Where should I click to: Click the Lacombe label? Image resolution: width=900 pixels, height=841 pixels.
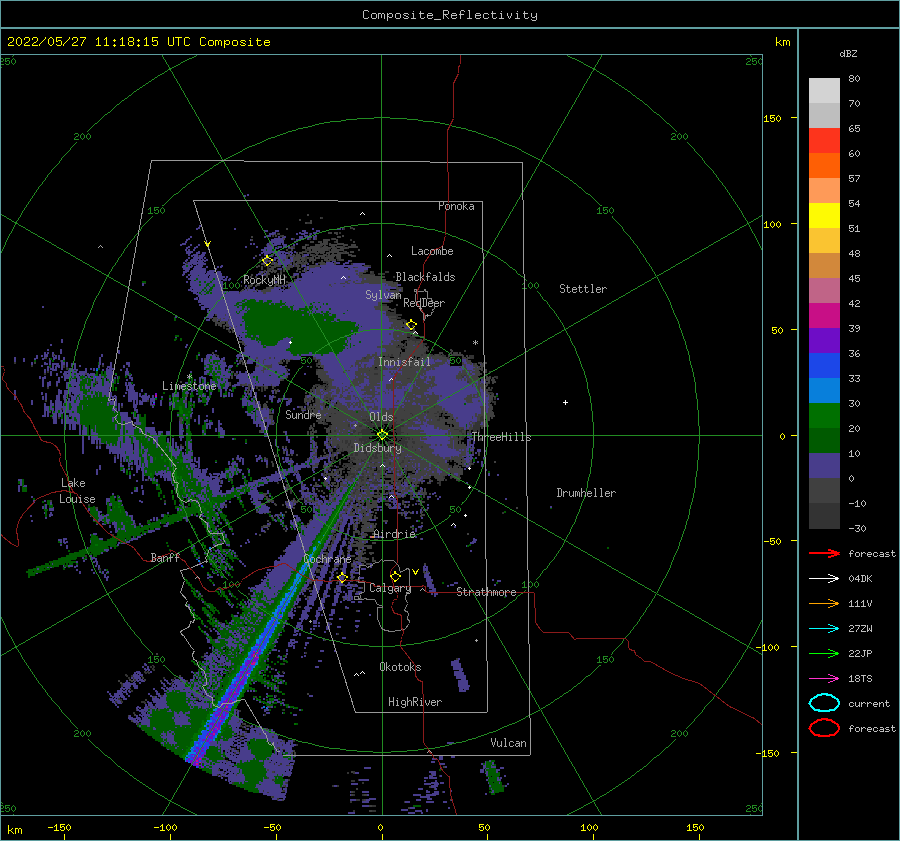[432, 251]
